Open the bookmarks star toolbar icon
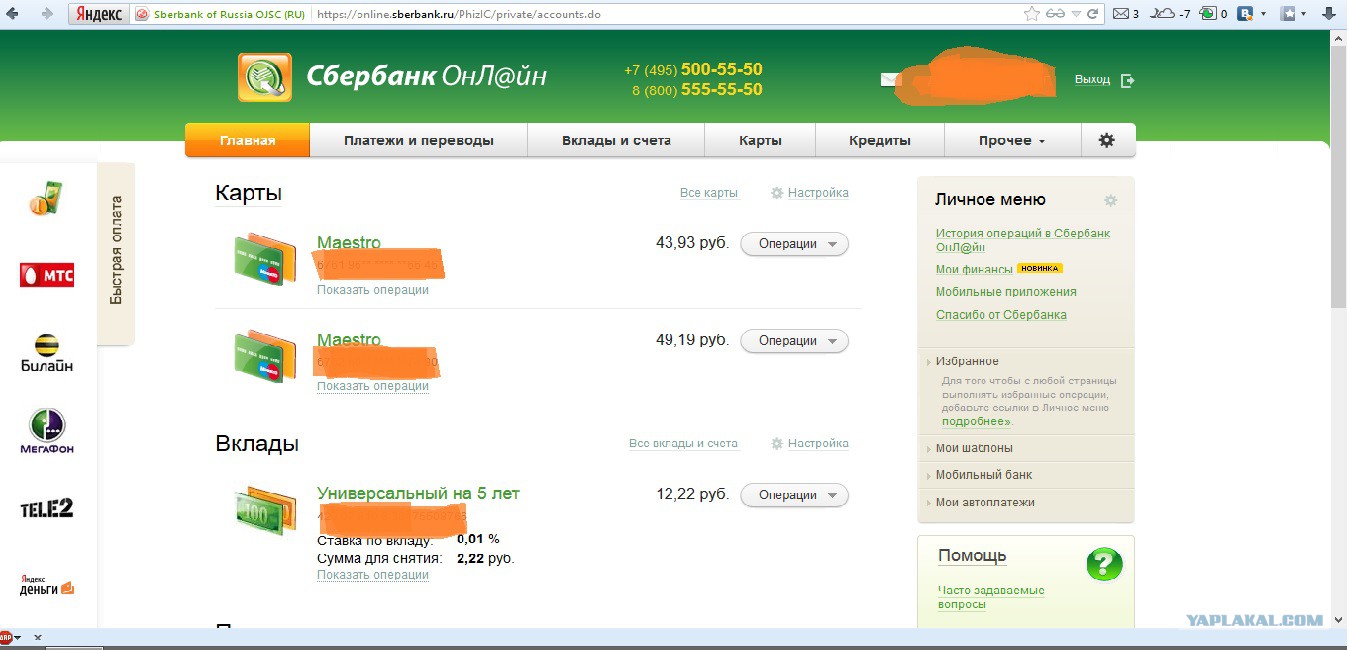Image resolution: width=1349 pixels, height=650 pixels. [x=1289, y=14]
